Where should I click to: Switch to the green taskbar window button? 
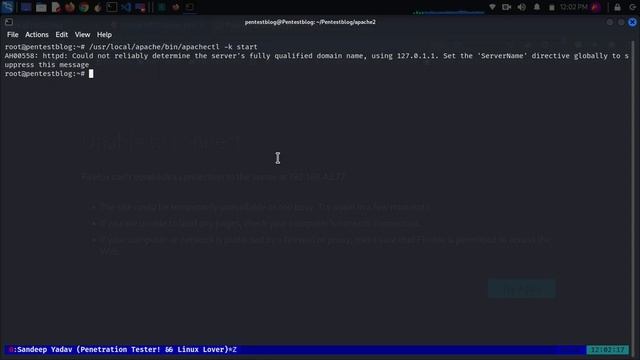point(162,7)
